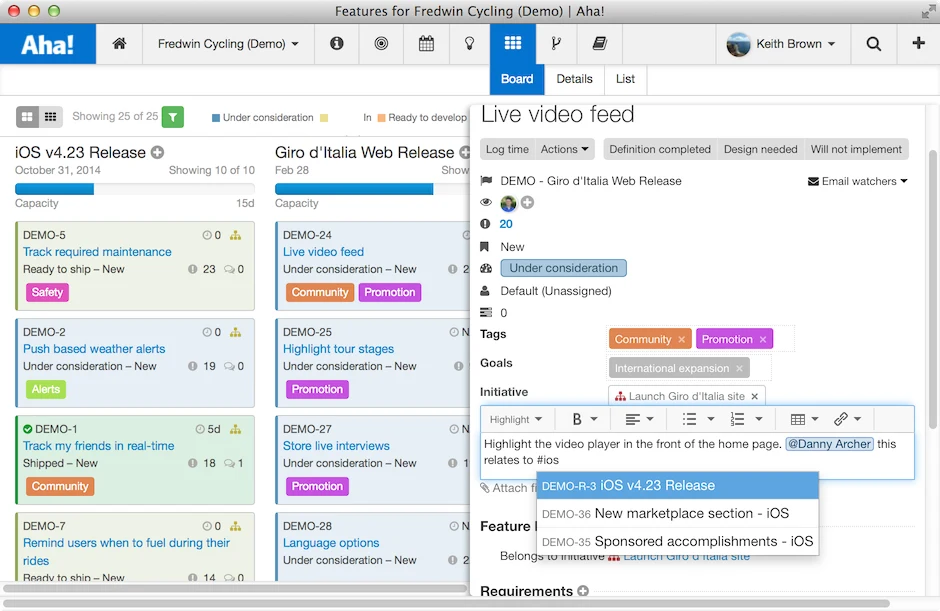940x611 pixels.
Task: Click the Safety tag on DEMO-5
Action: tap(47, 293)
